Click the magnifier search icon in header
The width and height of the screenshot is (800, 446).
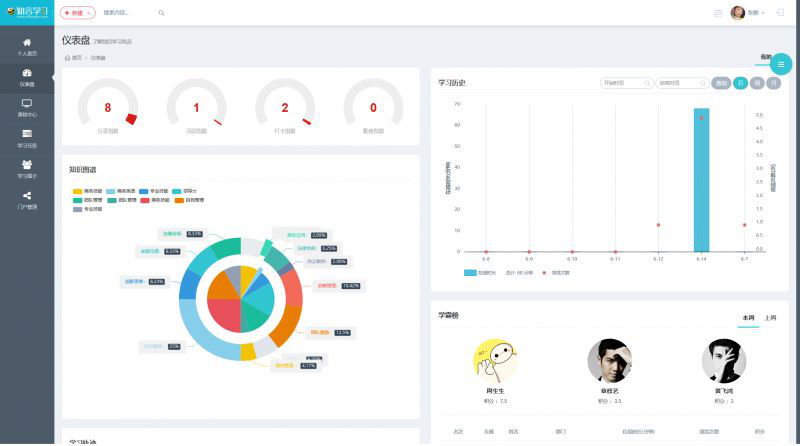(x=161, y=13)
